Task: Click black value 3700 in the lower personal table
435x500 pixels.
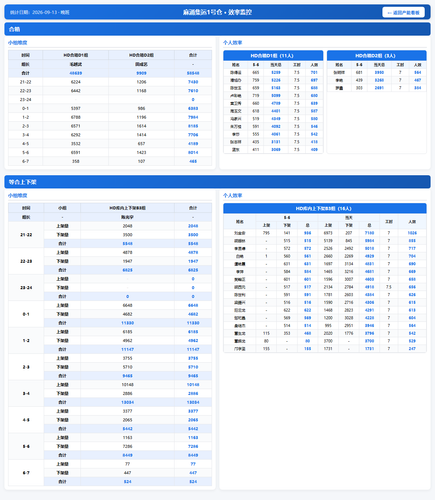Action: click(x=328, y=341)
